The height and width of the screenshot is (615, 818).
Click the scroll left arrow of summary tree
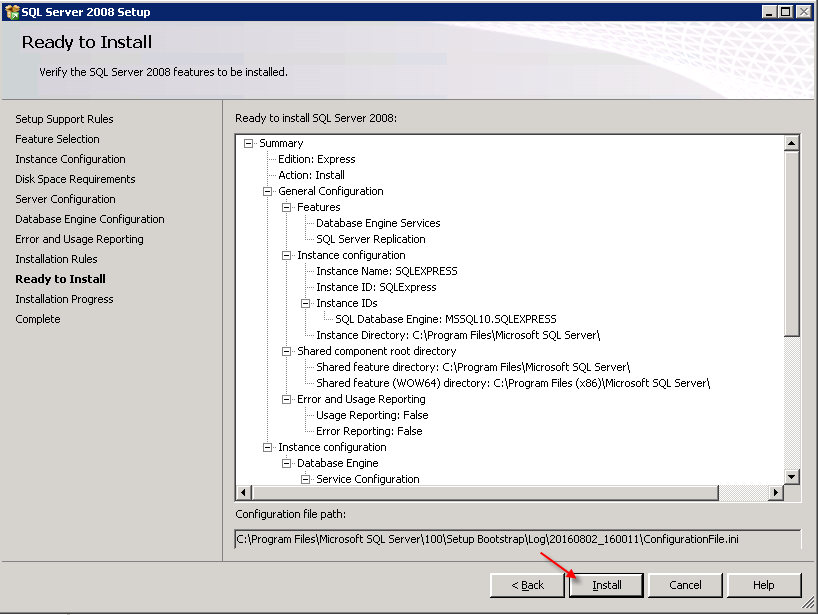click(244, 492)
